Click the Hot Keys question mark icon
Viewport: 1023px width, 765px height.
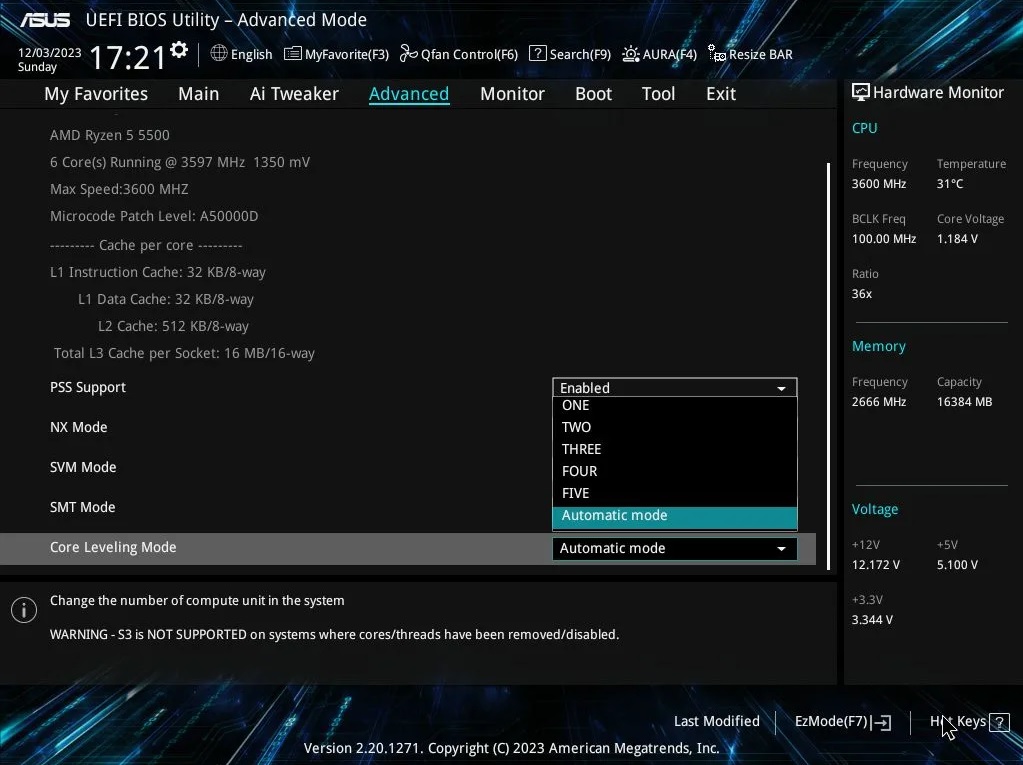click(x=1000, y=722)
